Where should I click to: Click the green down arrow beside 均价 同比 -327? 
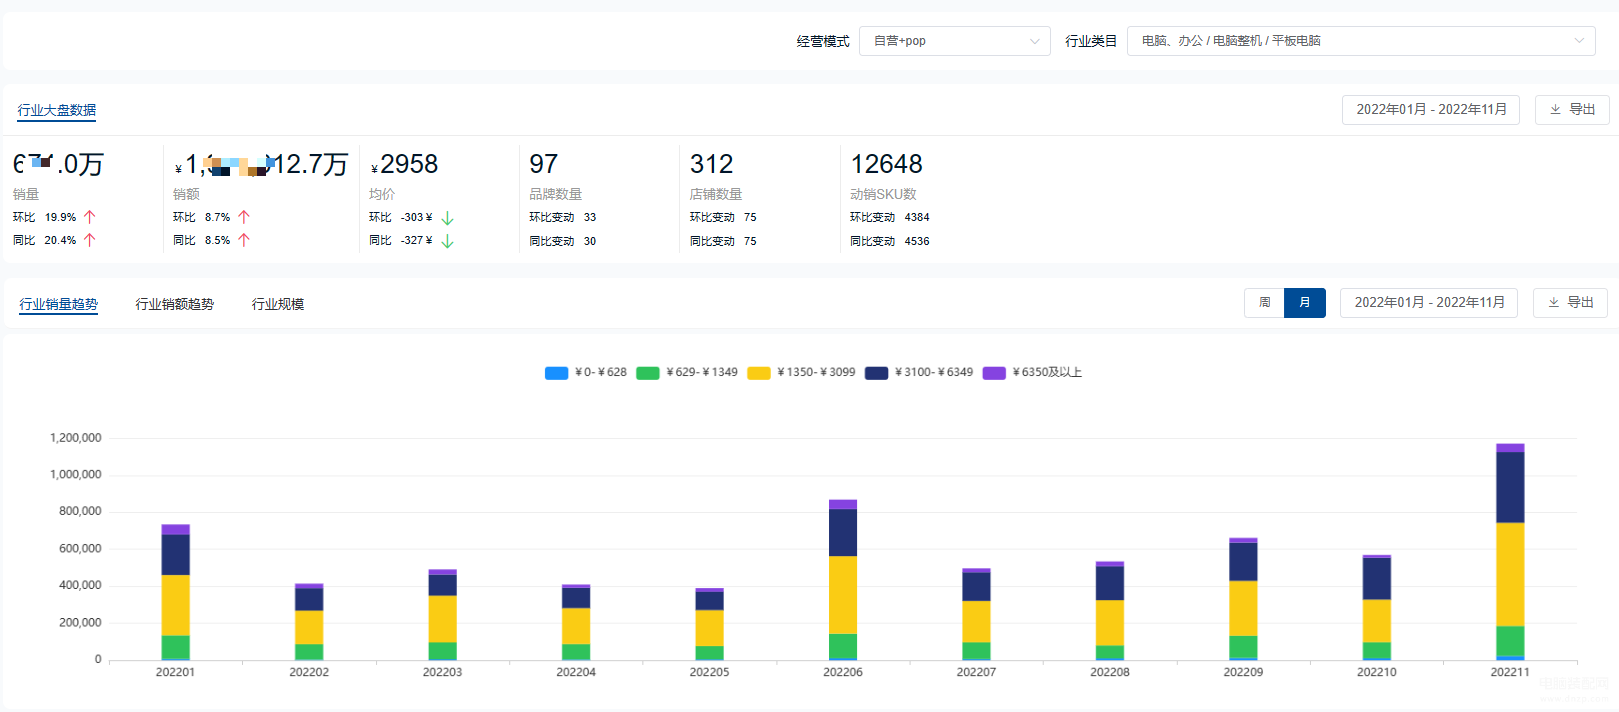[447, 241]
